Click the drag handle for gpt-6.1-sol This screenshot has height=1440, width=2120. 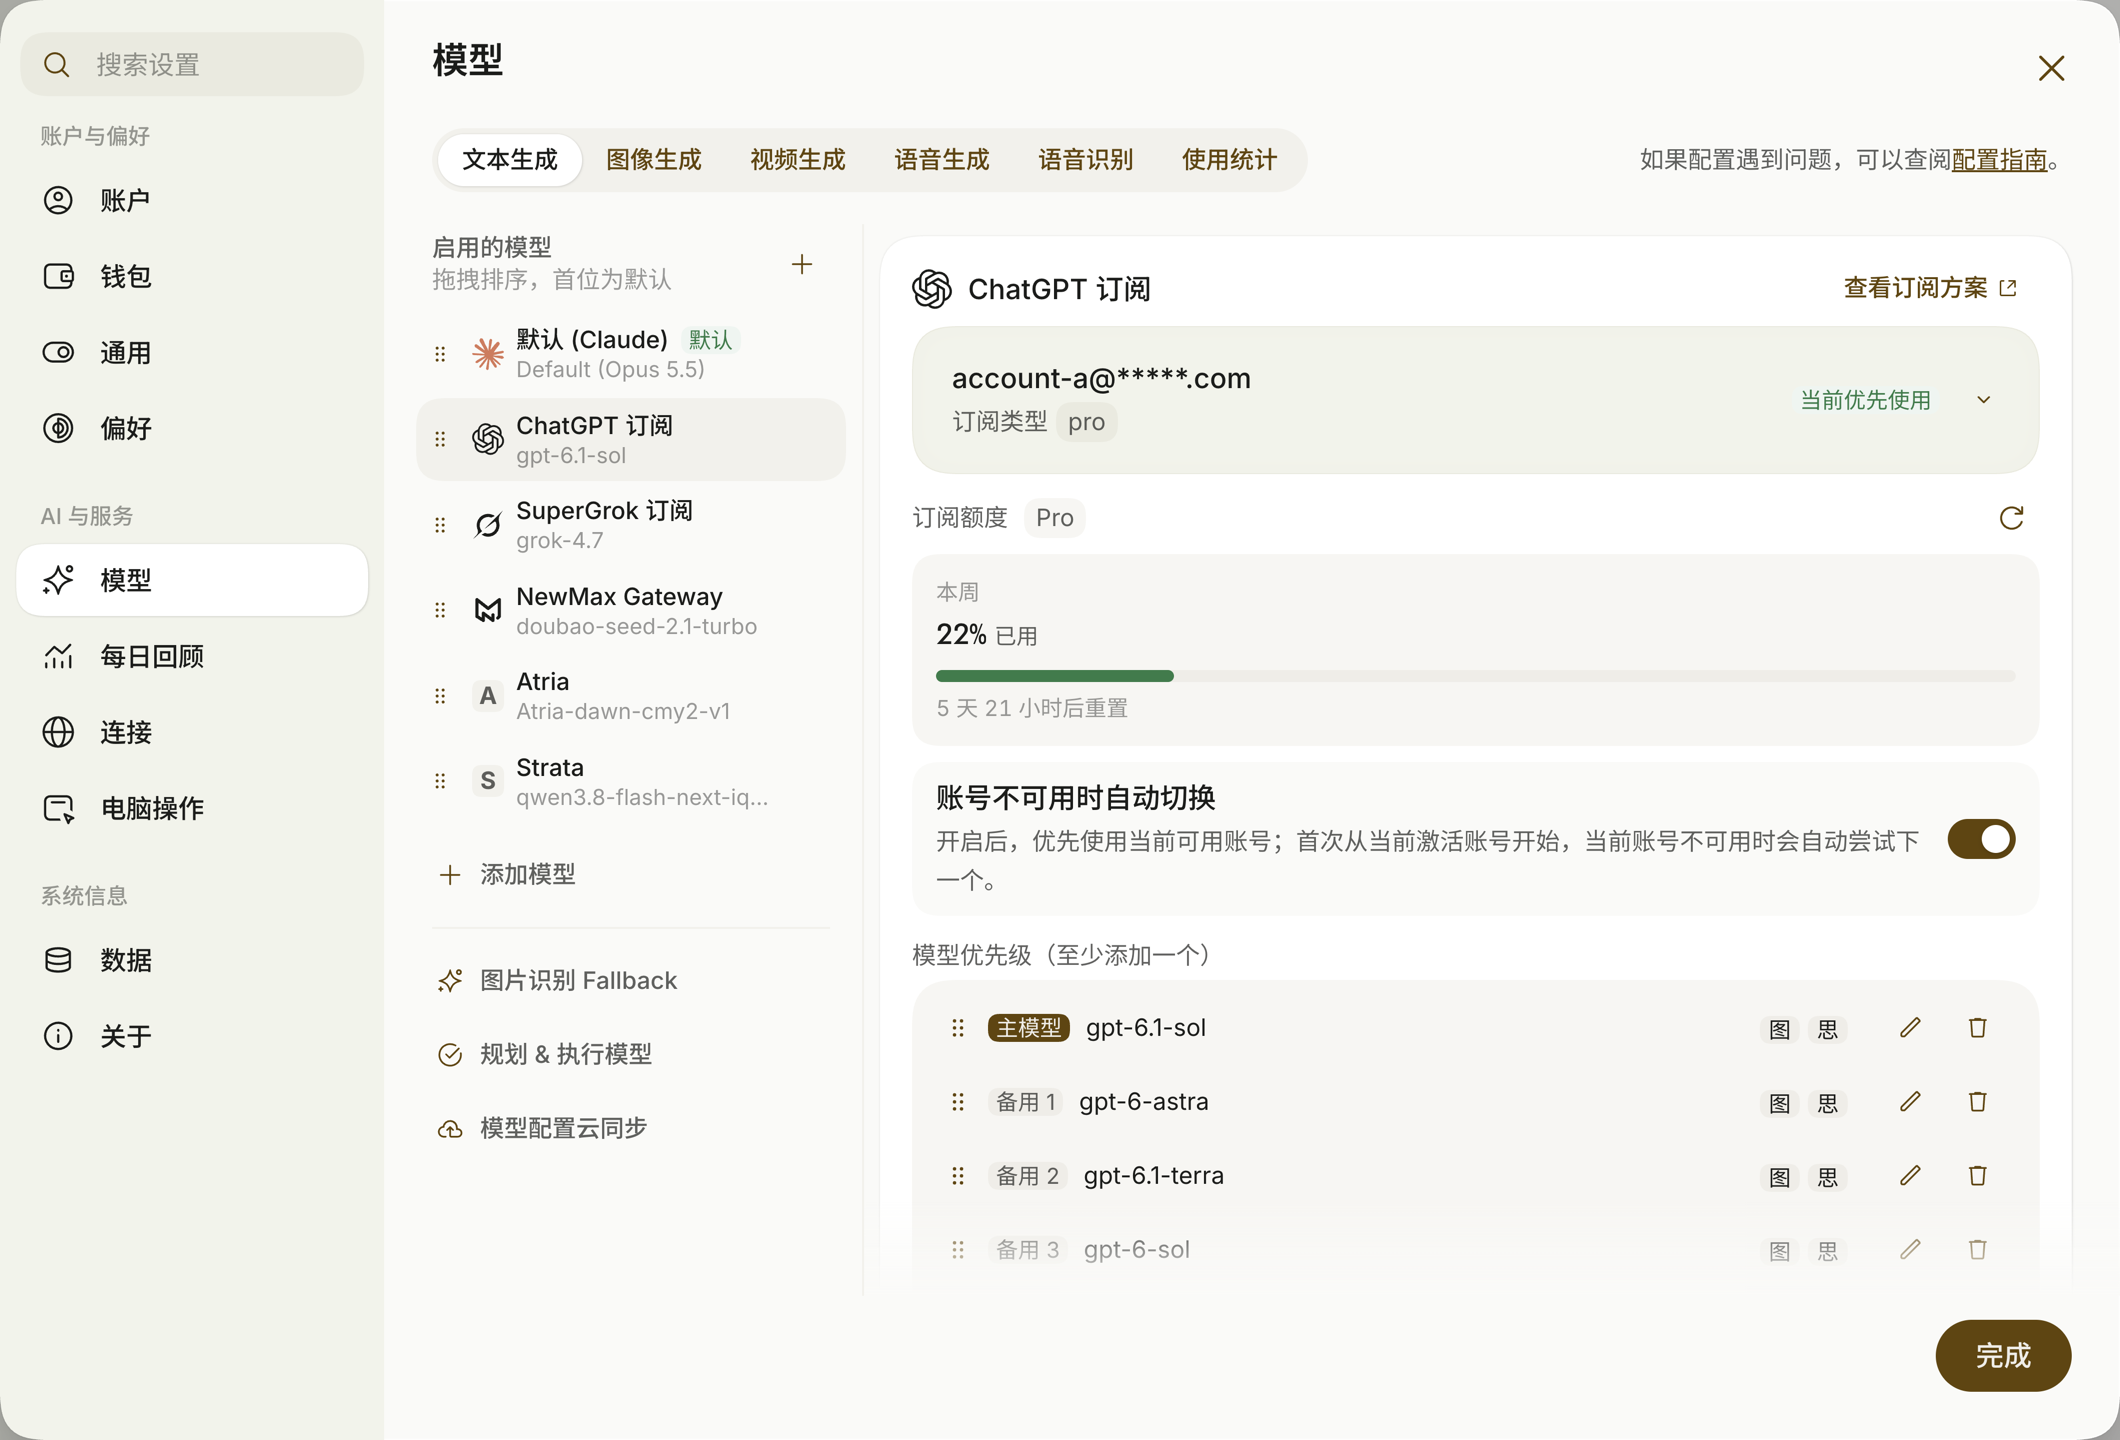point(957,1028)
